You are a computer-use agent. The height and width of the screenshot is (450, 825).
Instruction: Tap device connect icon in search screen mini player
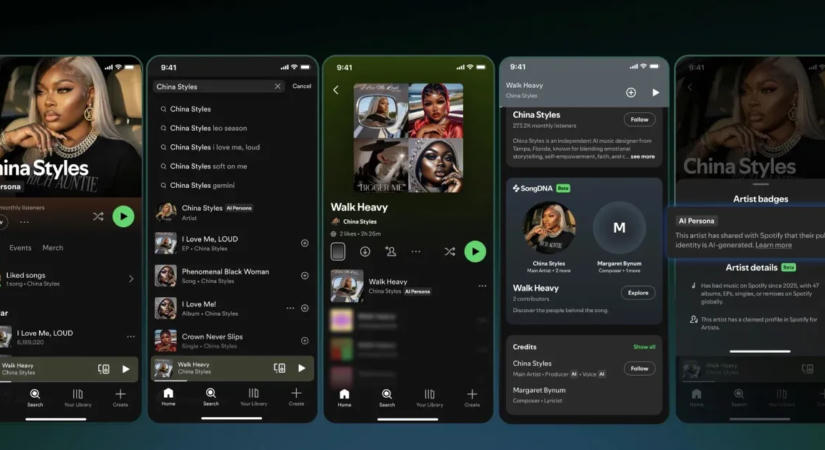[279, 368]
